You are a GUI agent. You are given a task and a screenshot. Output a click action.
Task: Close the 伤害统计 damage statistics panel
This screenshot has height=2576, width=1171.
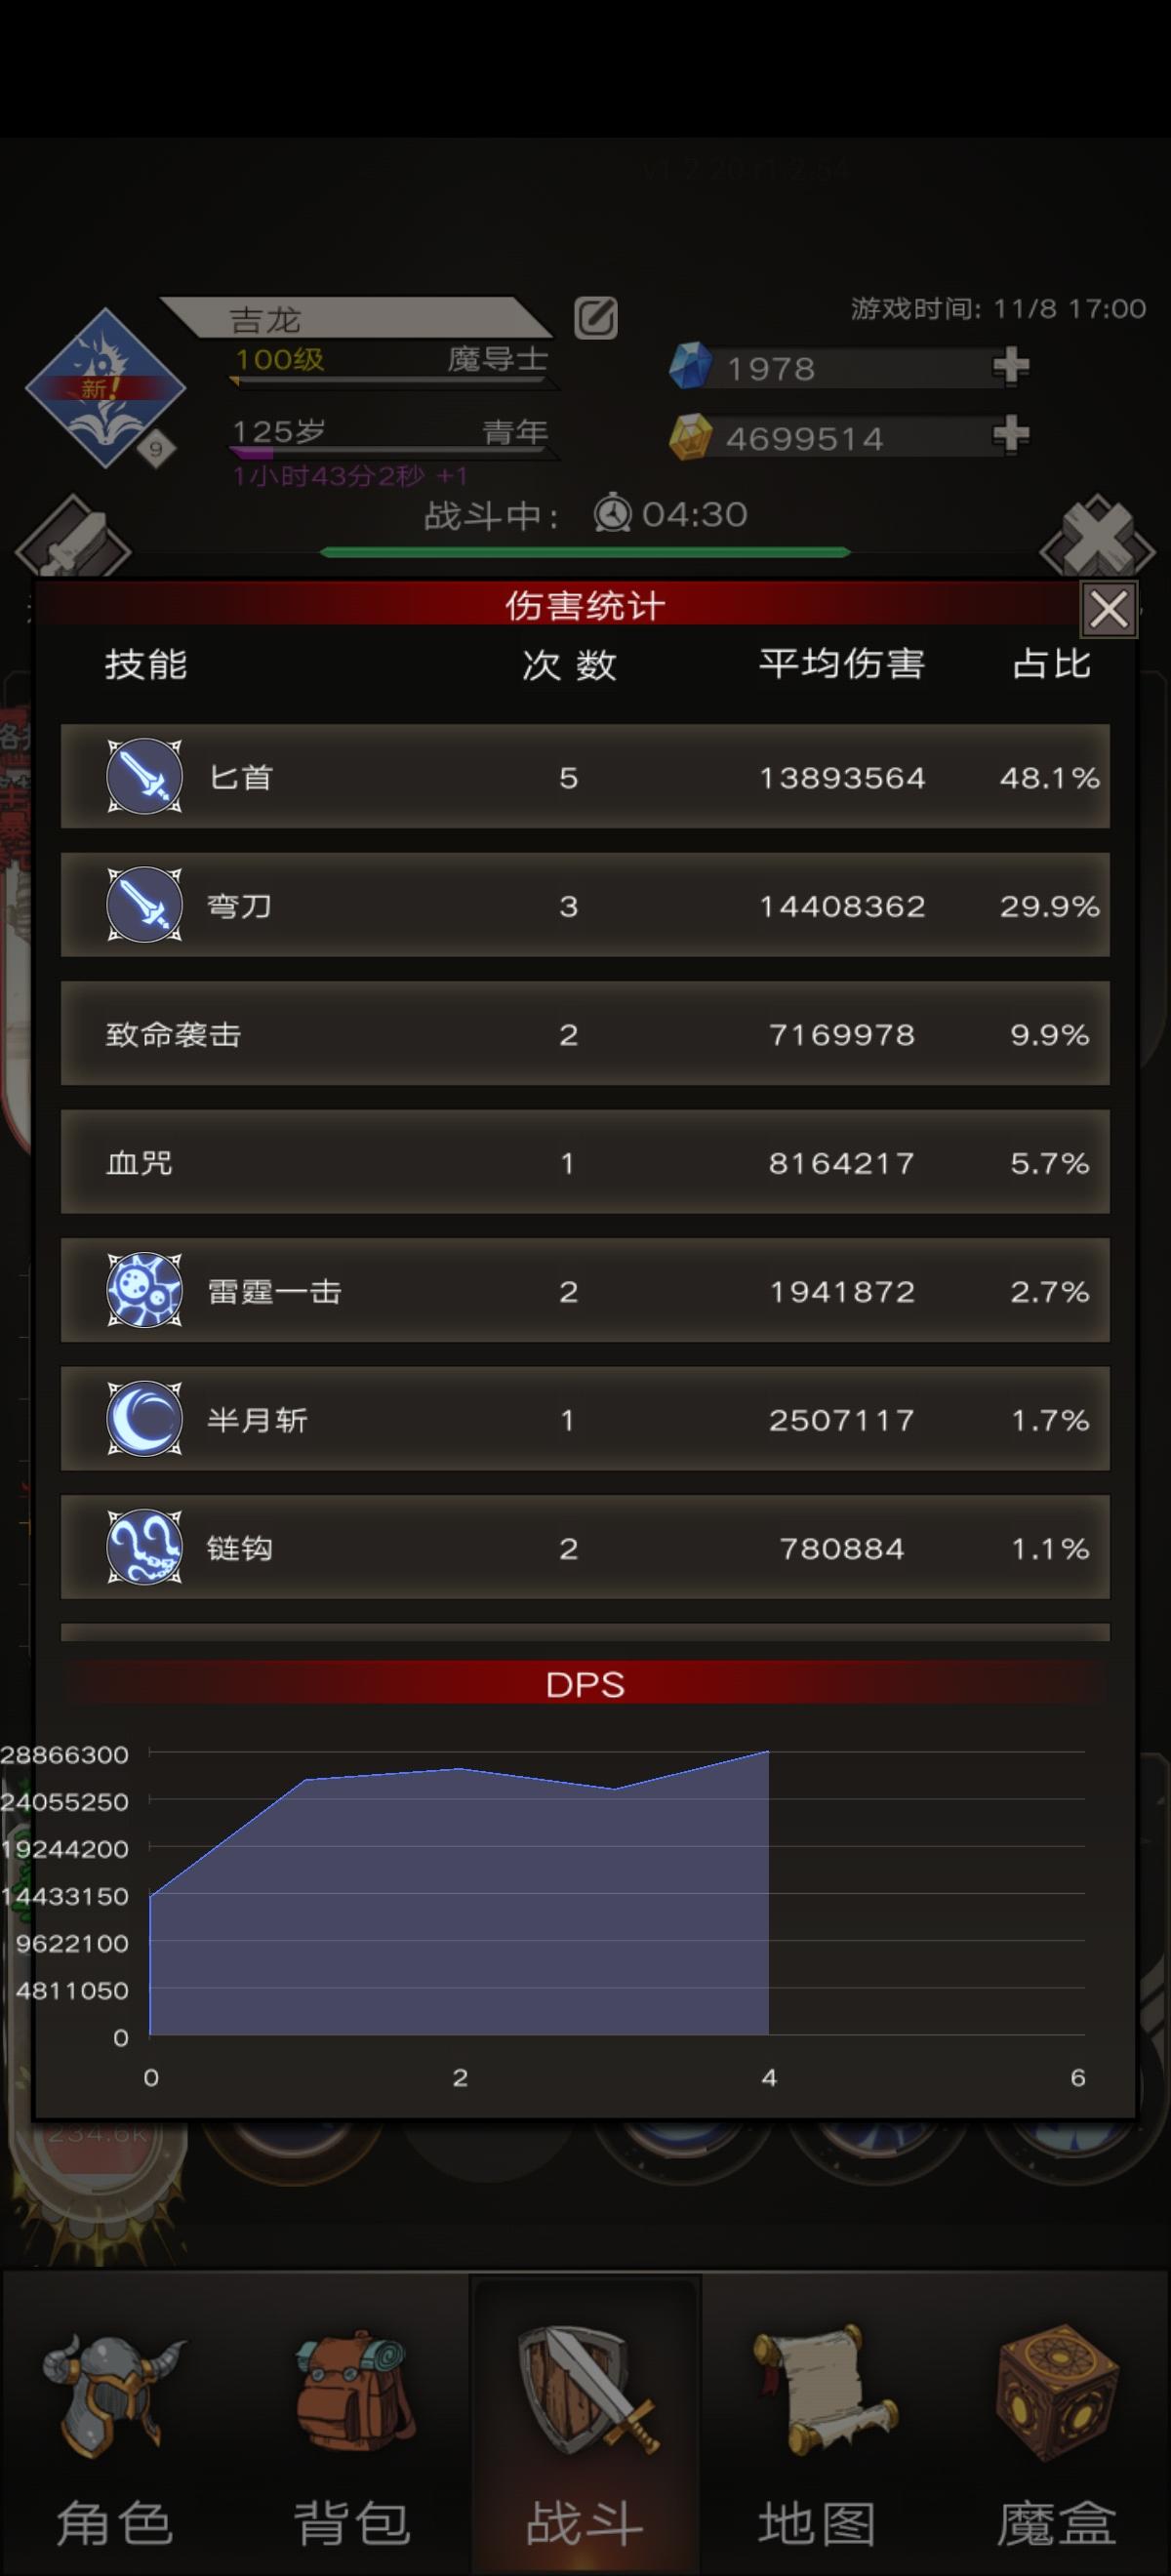[x=1109, y=608]
